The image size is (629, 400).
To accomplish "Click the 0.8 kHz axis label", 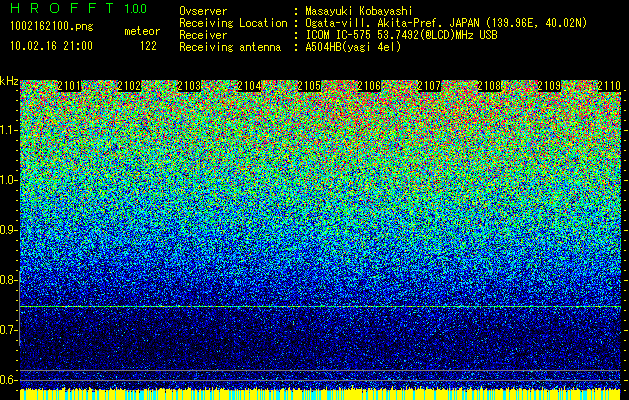I will pos(9,280).
